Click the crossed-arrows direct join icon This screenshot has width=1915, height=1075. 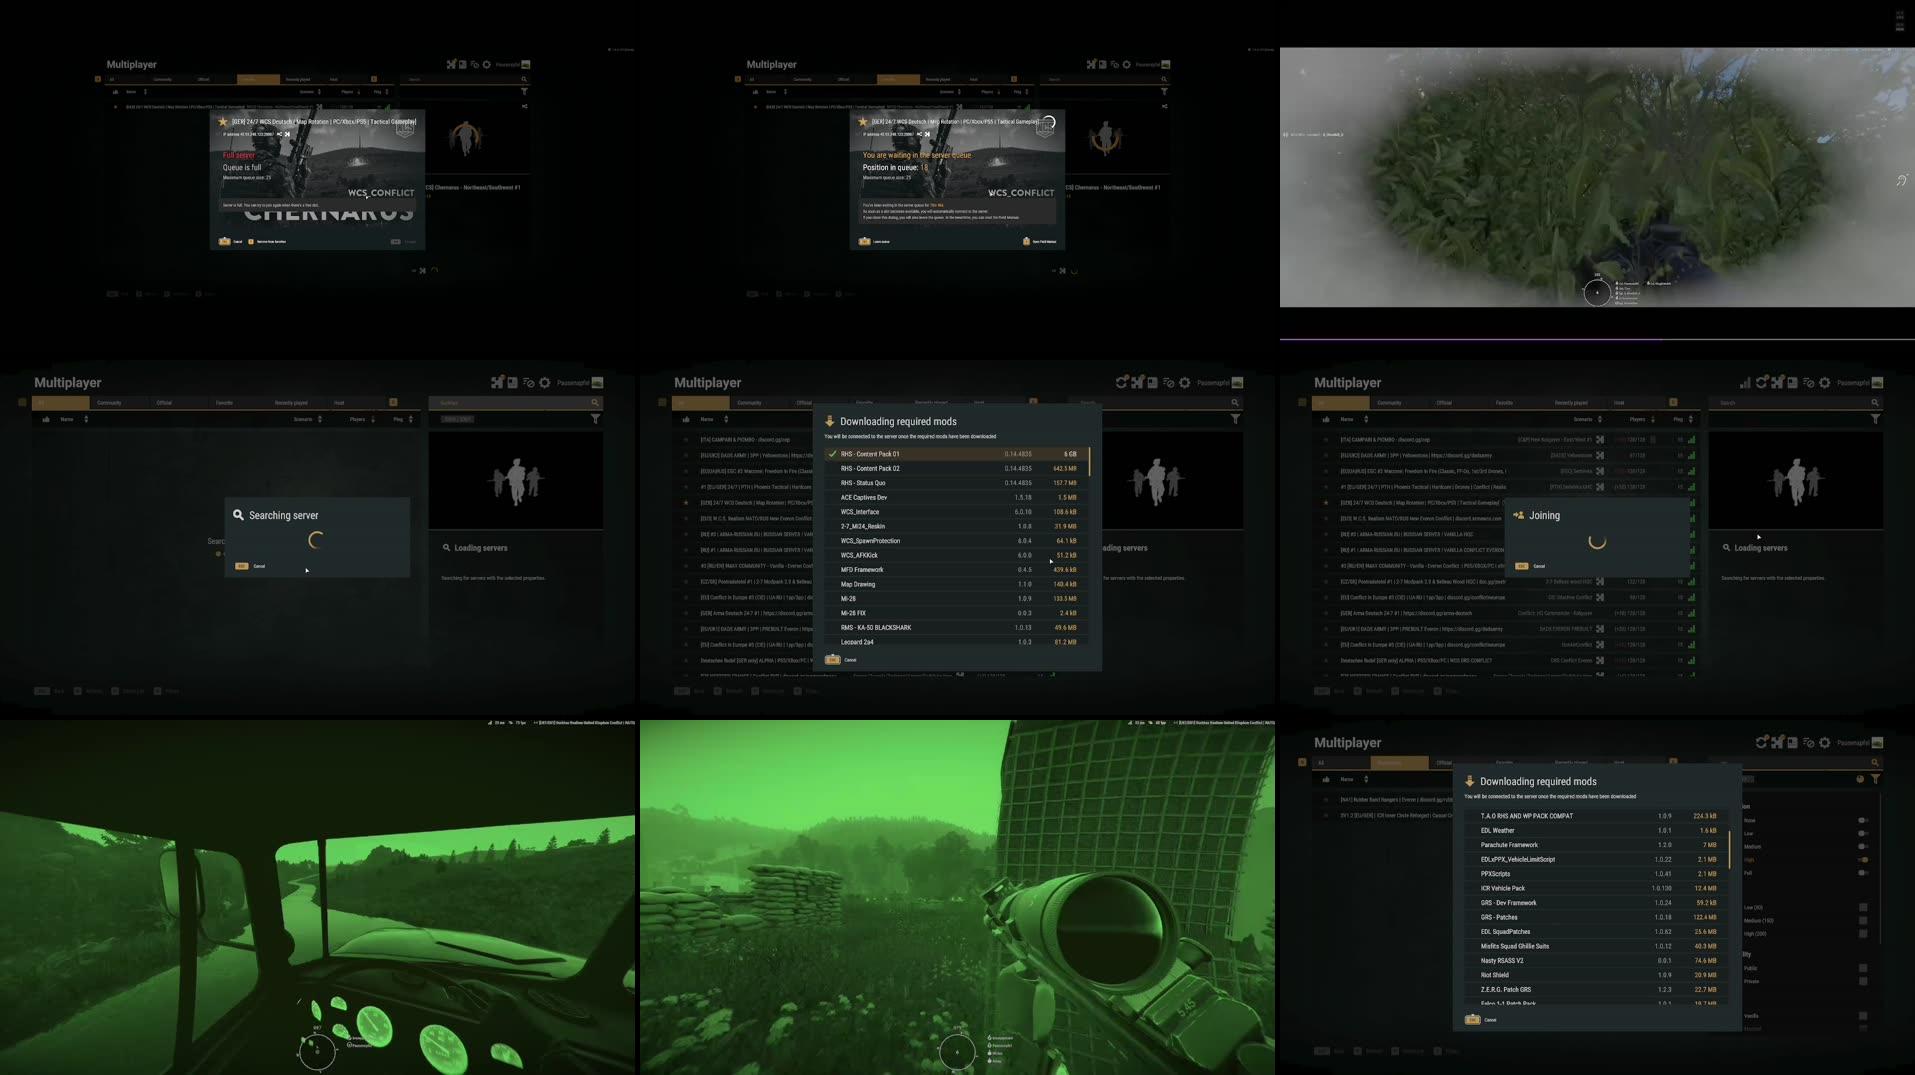pos(1778,382)
